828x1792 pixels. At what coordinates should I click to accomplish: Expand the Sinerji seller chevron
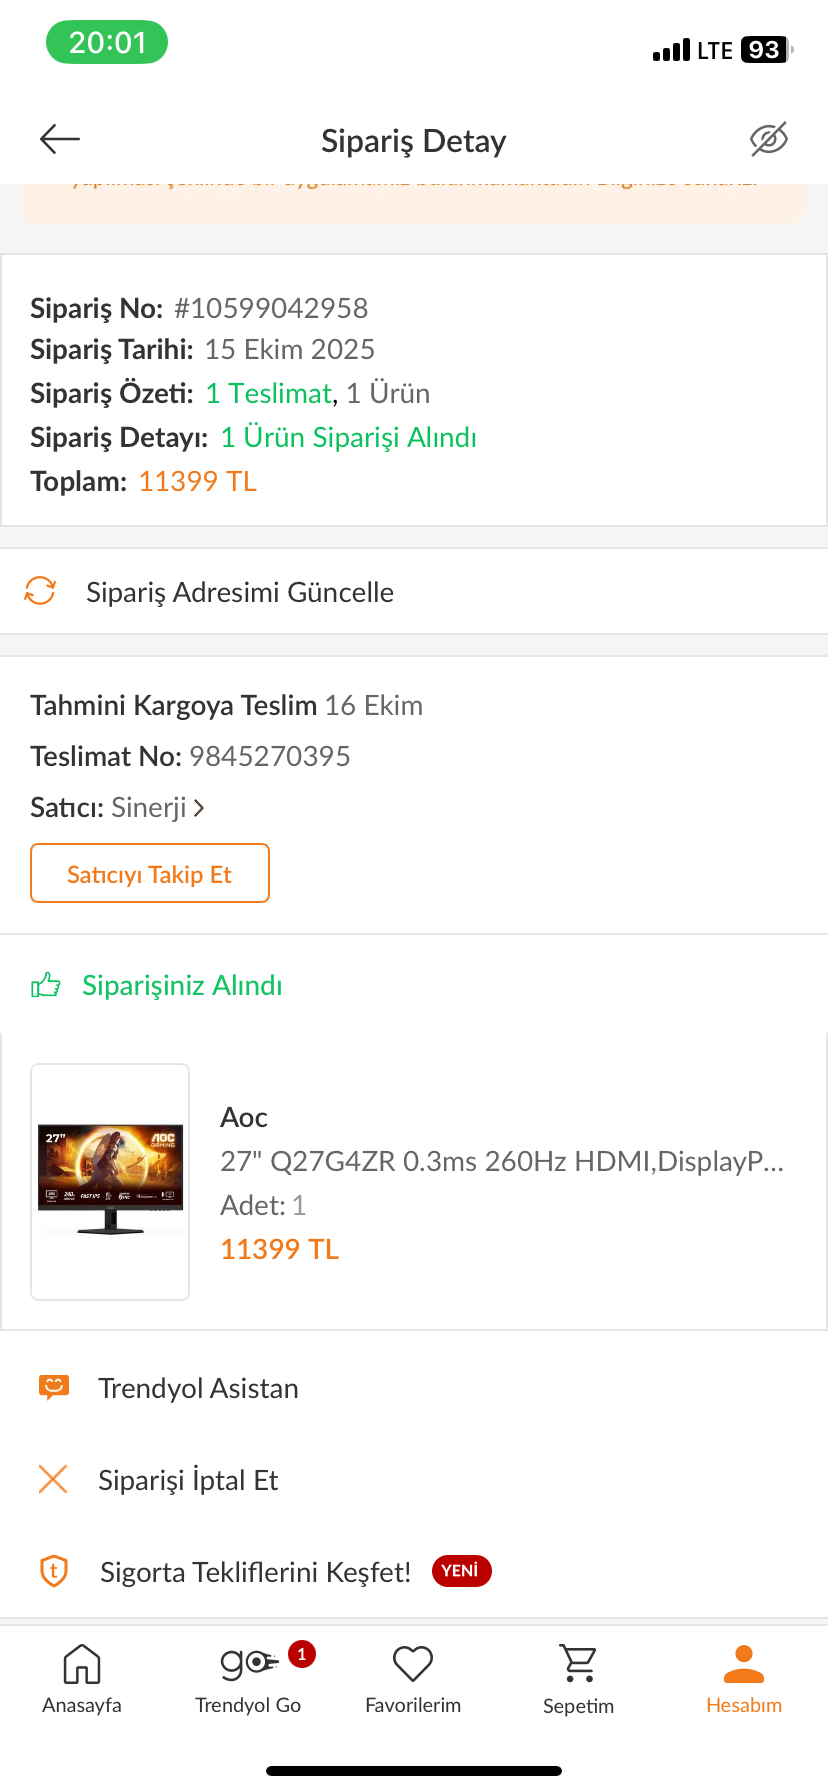point(199,807)
